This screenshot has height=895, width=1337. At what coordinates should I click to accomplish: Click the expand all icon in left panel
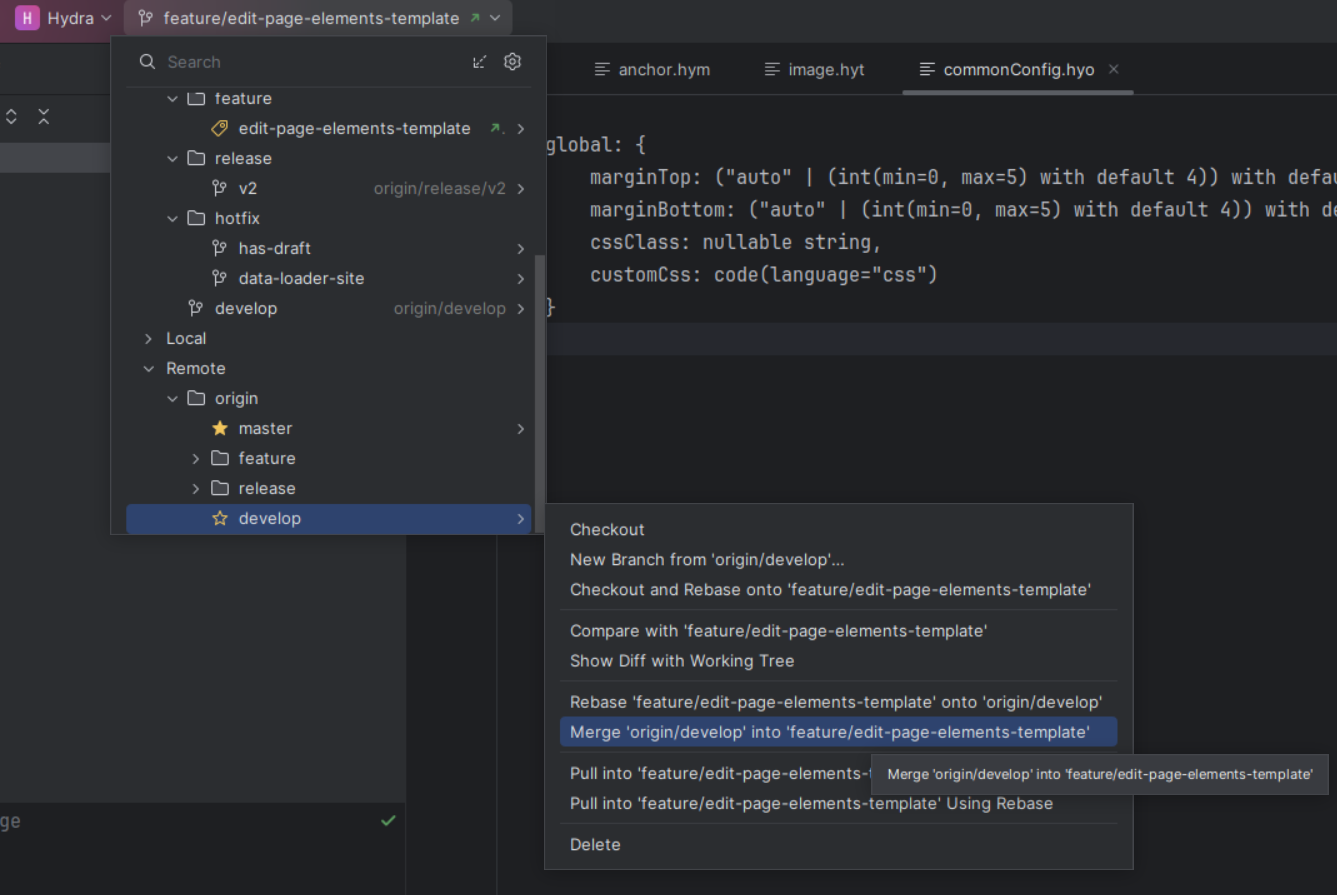(x=11, y=117)
